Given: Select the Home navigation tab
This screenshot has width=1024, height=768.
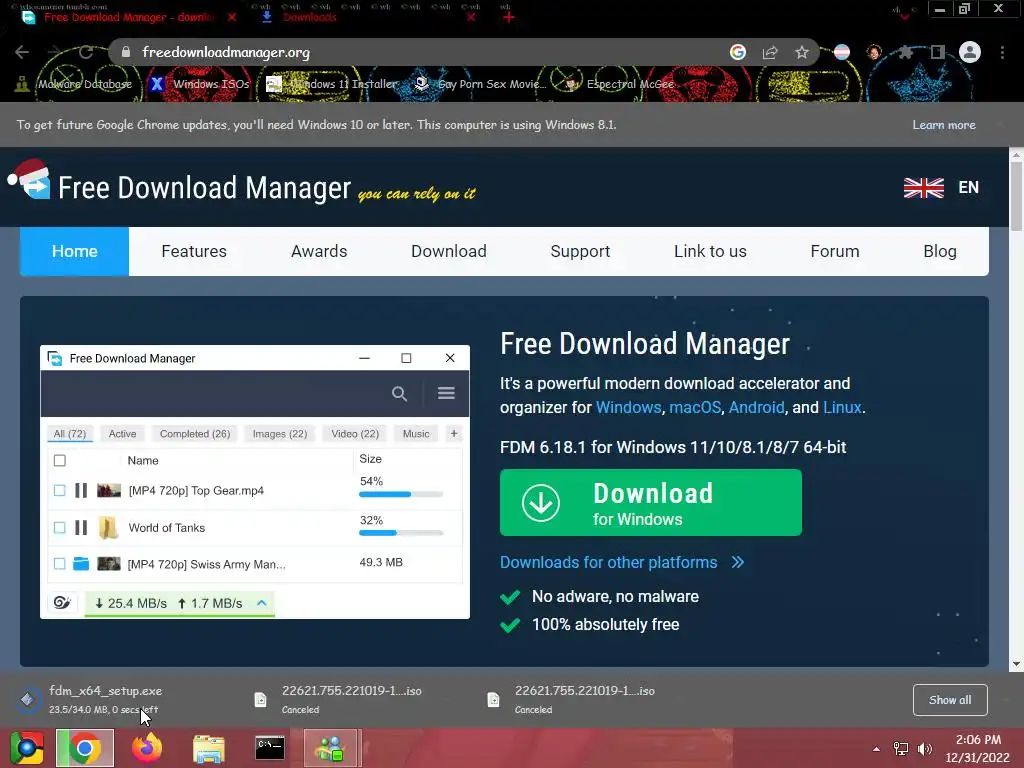Looking at the screenshot, I should tap(74, 251).
